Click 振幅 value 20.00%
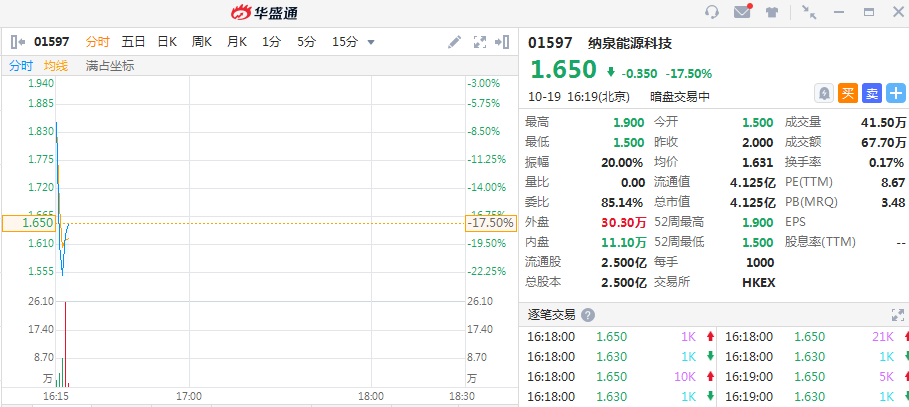This screenshot has width=909, height=407. tap(622, 162)
